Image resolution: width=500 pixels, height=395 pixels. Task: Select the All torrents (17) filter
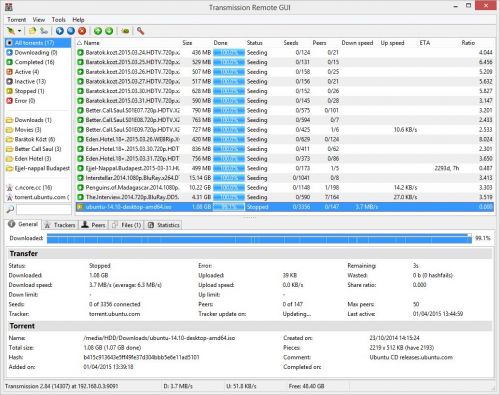pyautogui.click(x=38, y=43)
